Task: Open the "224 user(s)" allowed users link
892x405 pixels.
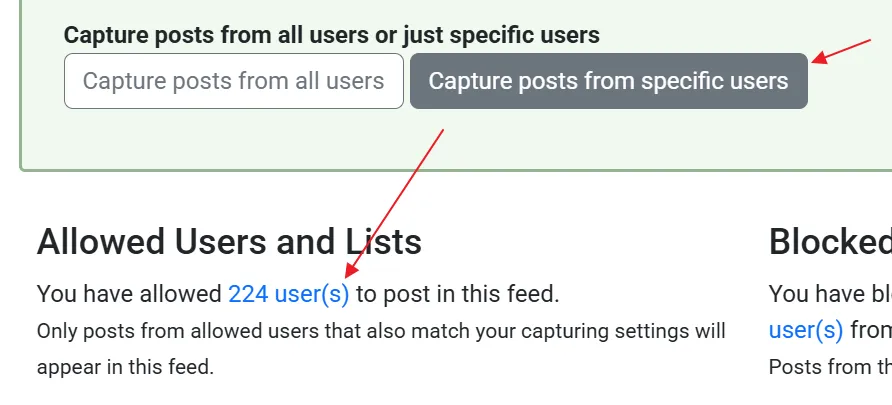Action: [288, 294]
